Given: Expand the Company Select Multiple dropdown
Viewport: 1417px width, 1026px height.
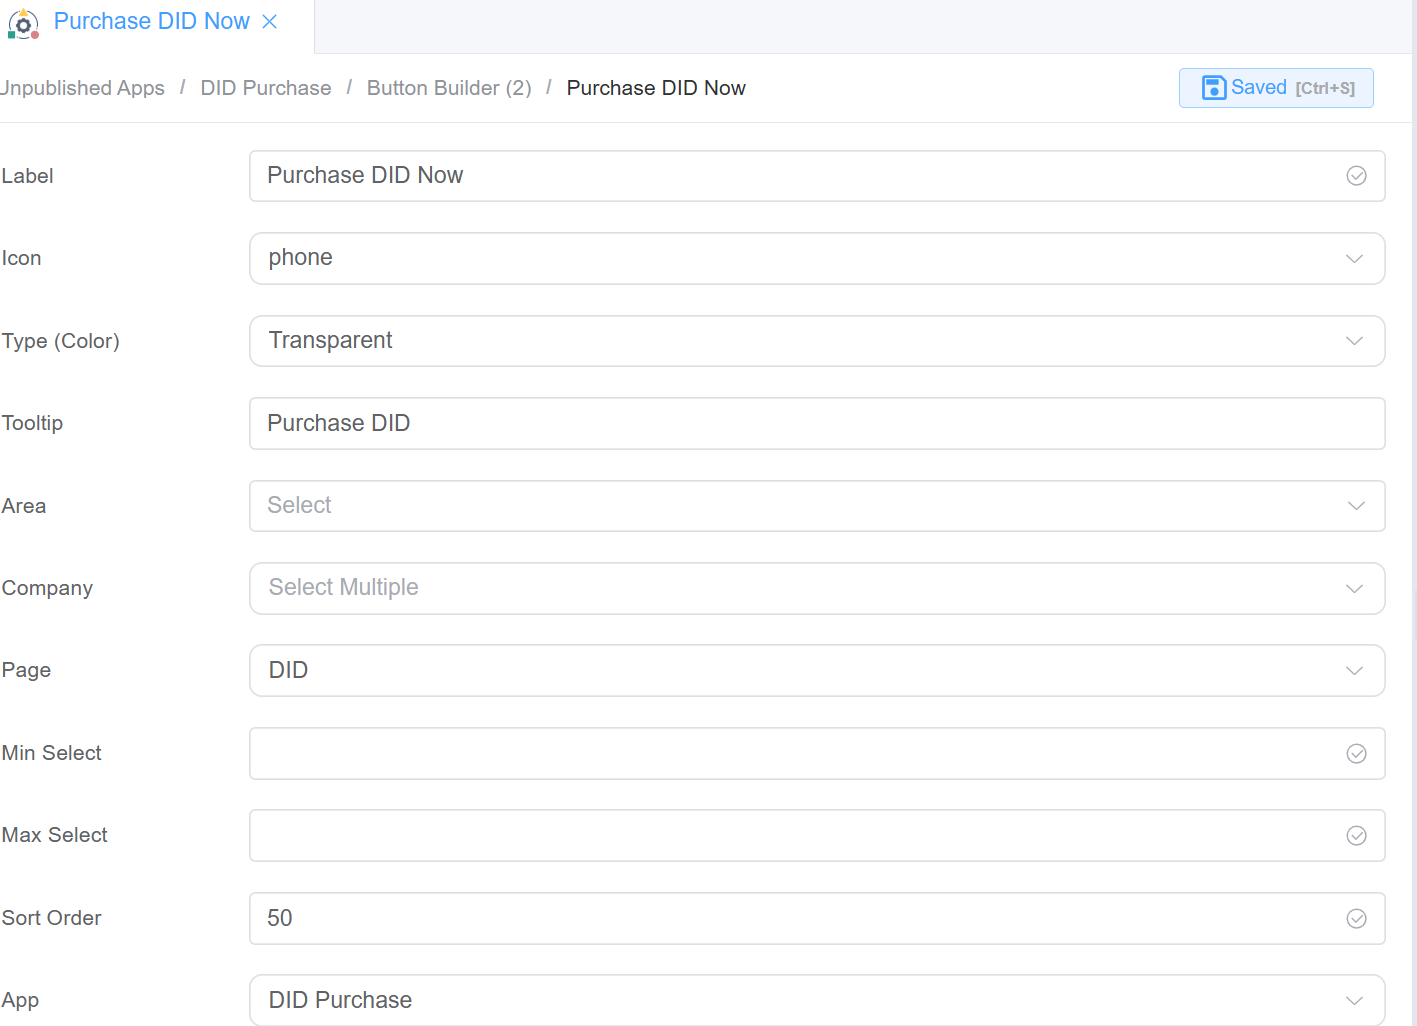Looking at the screenshot, I should 816,588.
